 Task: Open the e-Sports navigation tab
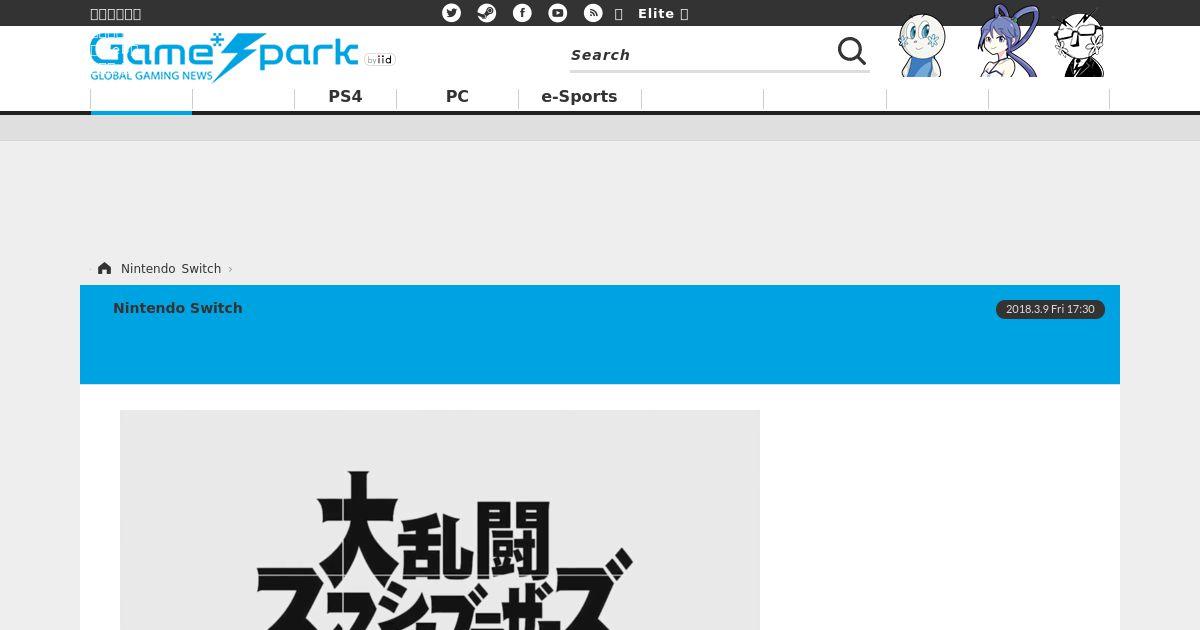click(579, 97)
